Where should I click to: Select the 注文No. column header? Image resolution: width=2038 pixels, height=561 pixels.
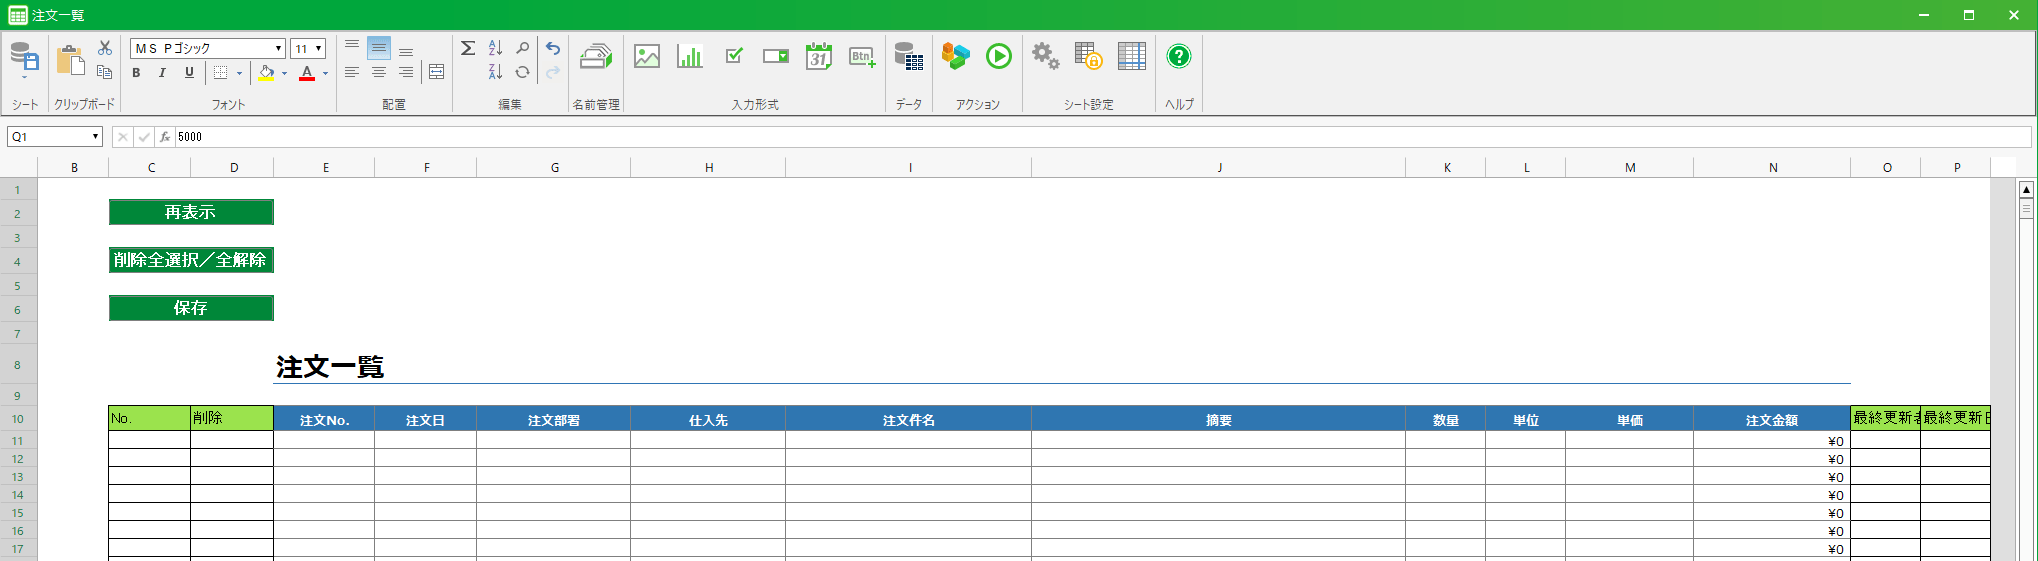pos(324,420)
